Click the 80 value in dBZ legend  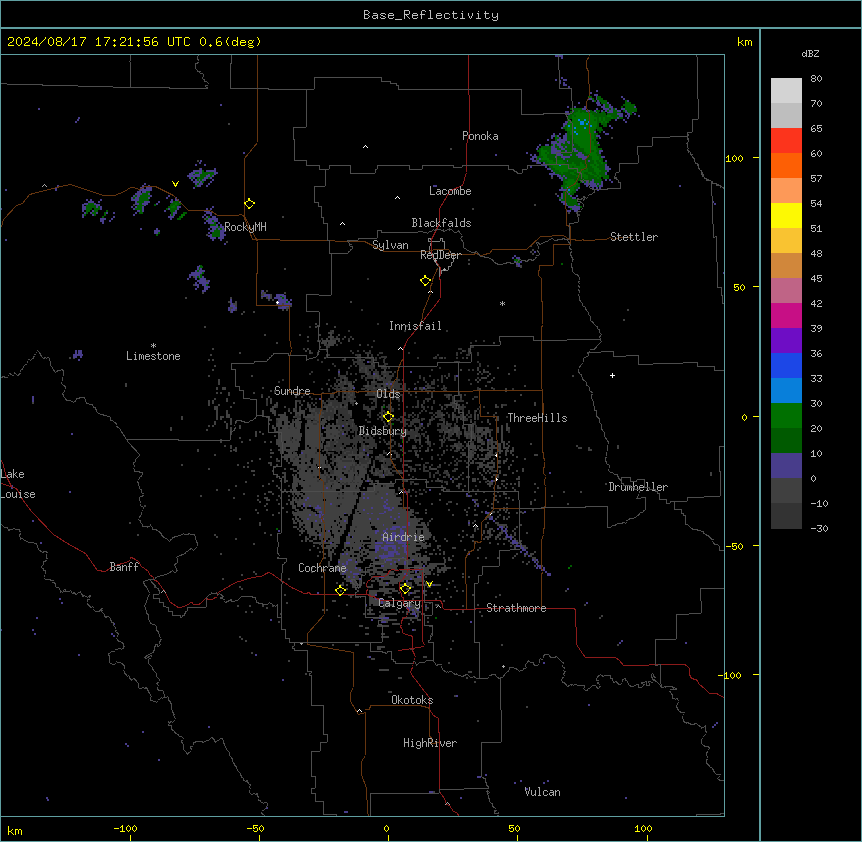pos(816,79)
